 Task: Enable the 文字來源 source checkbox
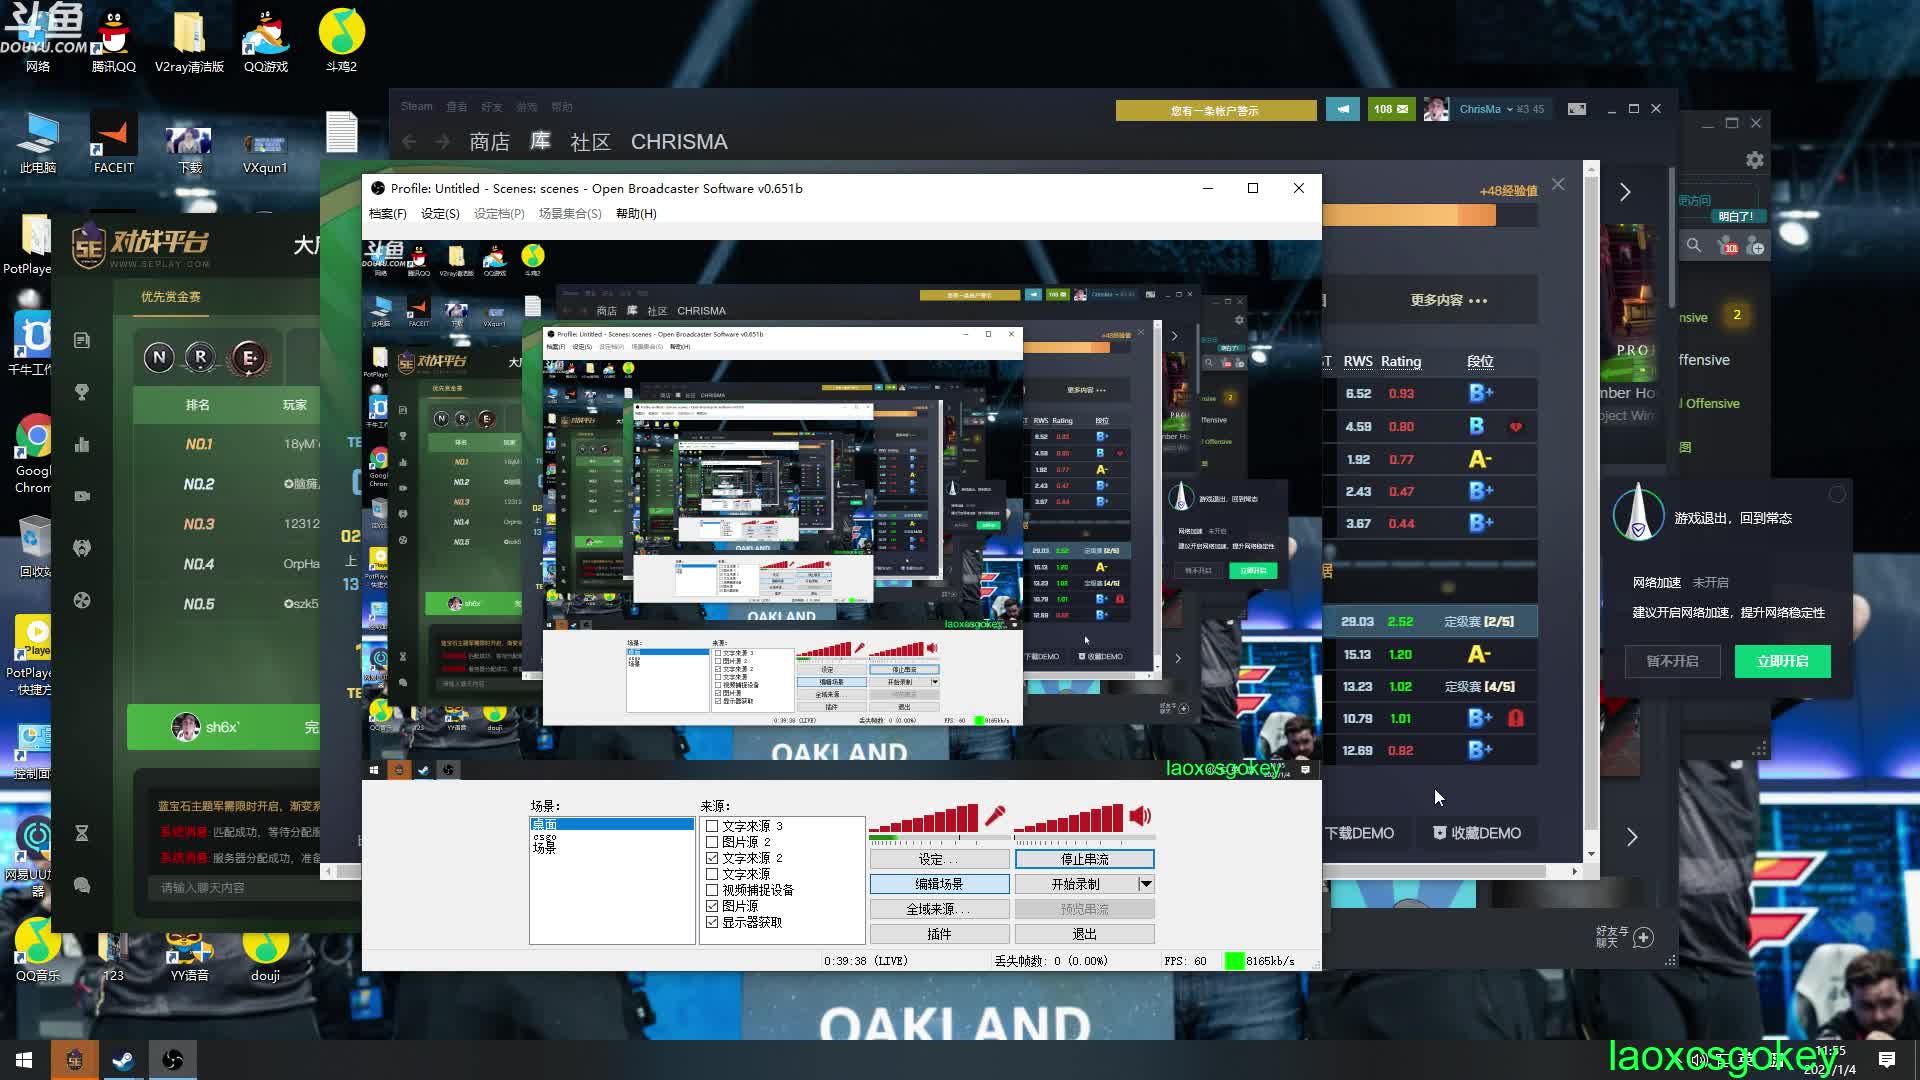click(712, 874)
